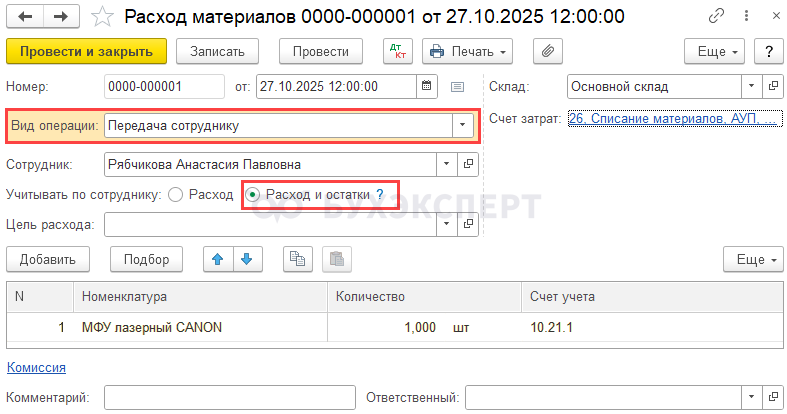787x414 pixels.
Task: Open the table's Еще menu
Action: point(753,259)
